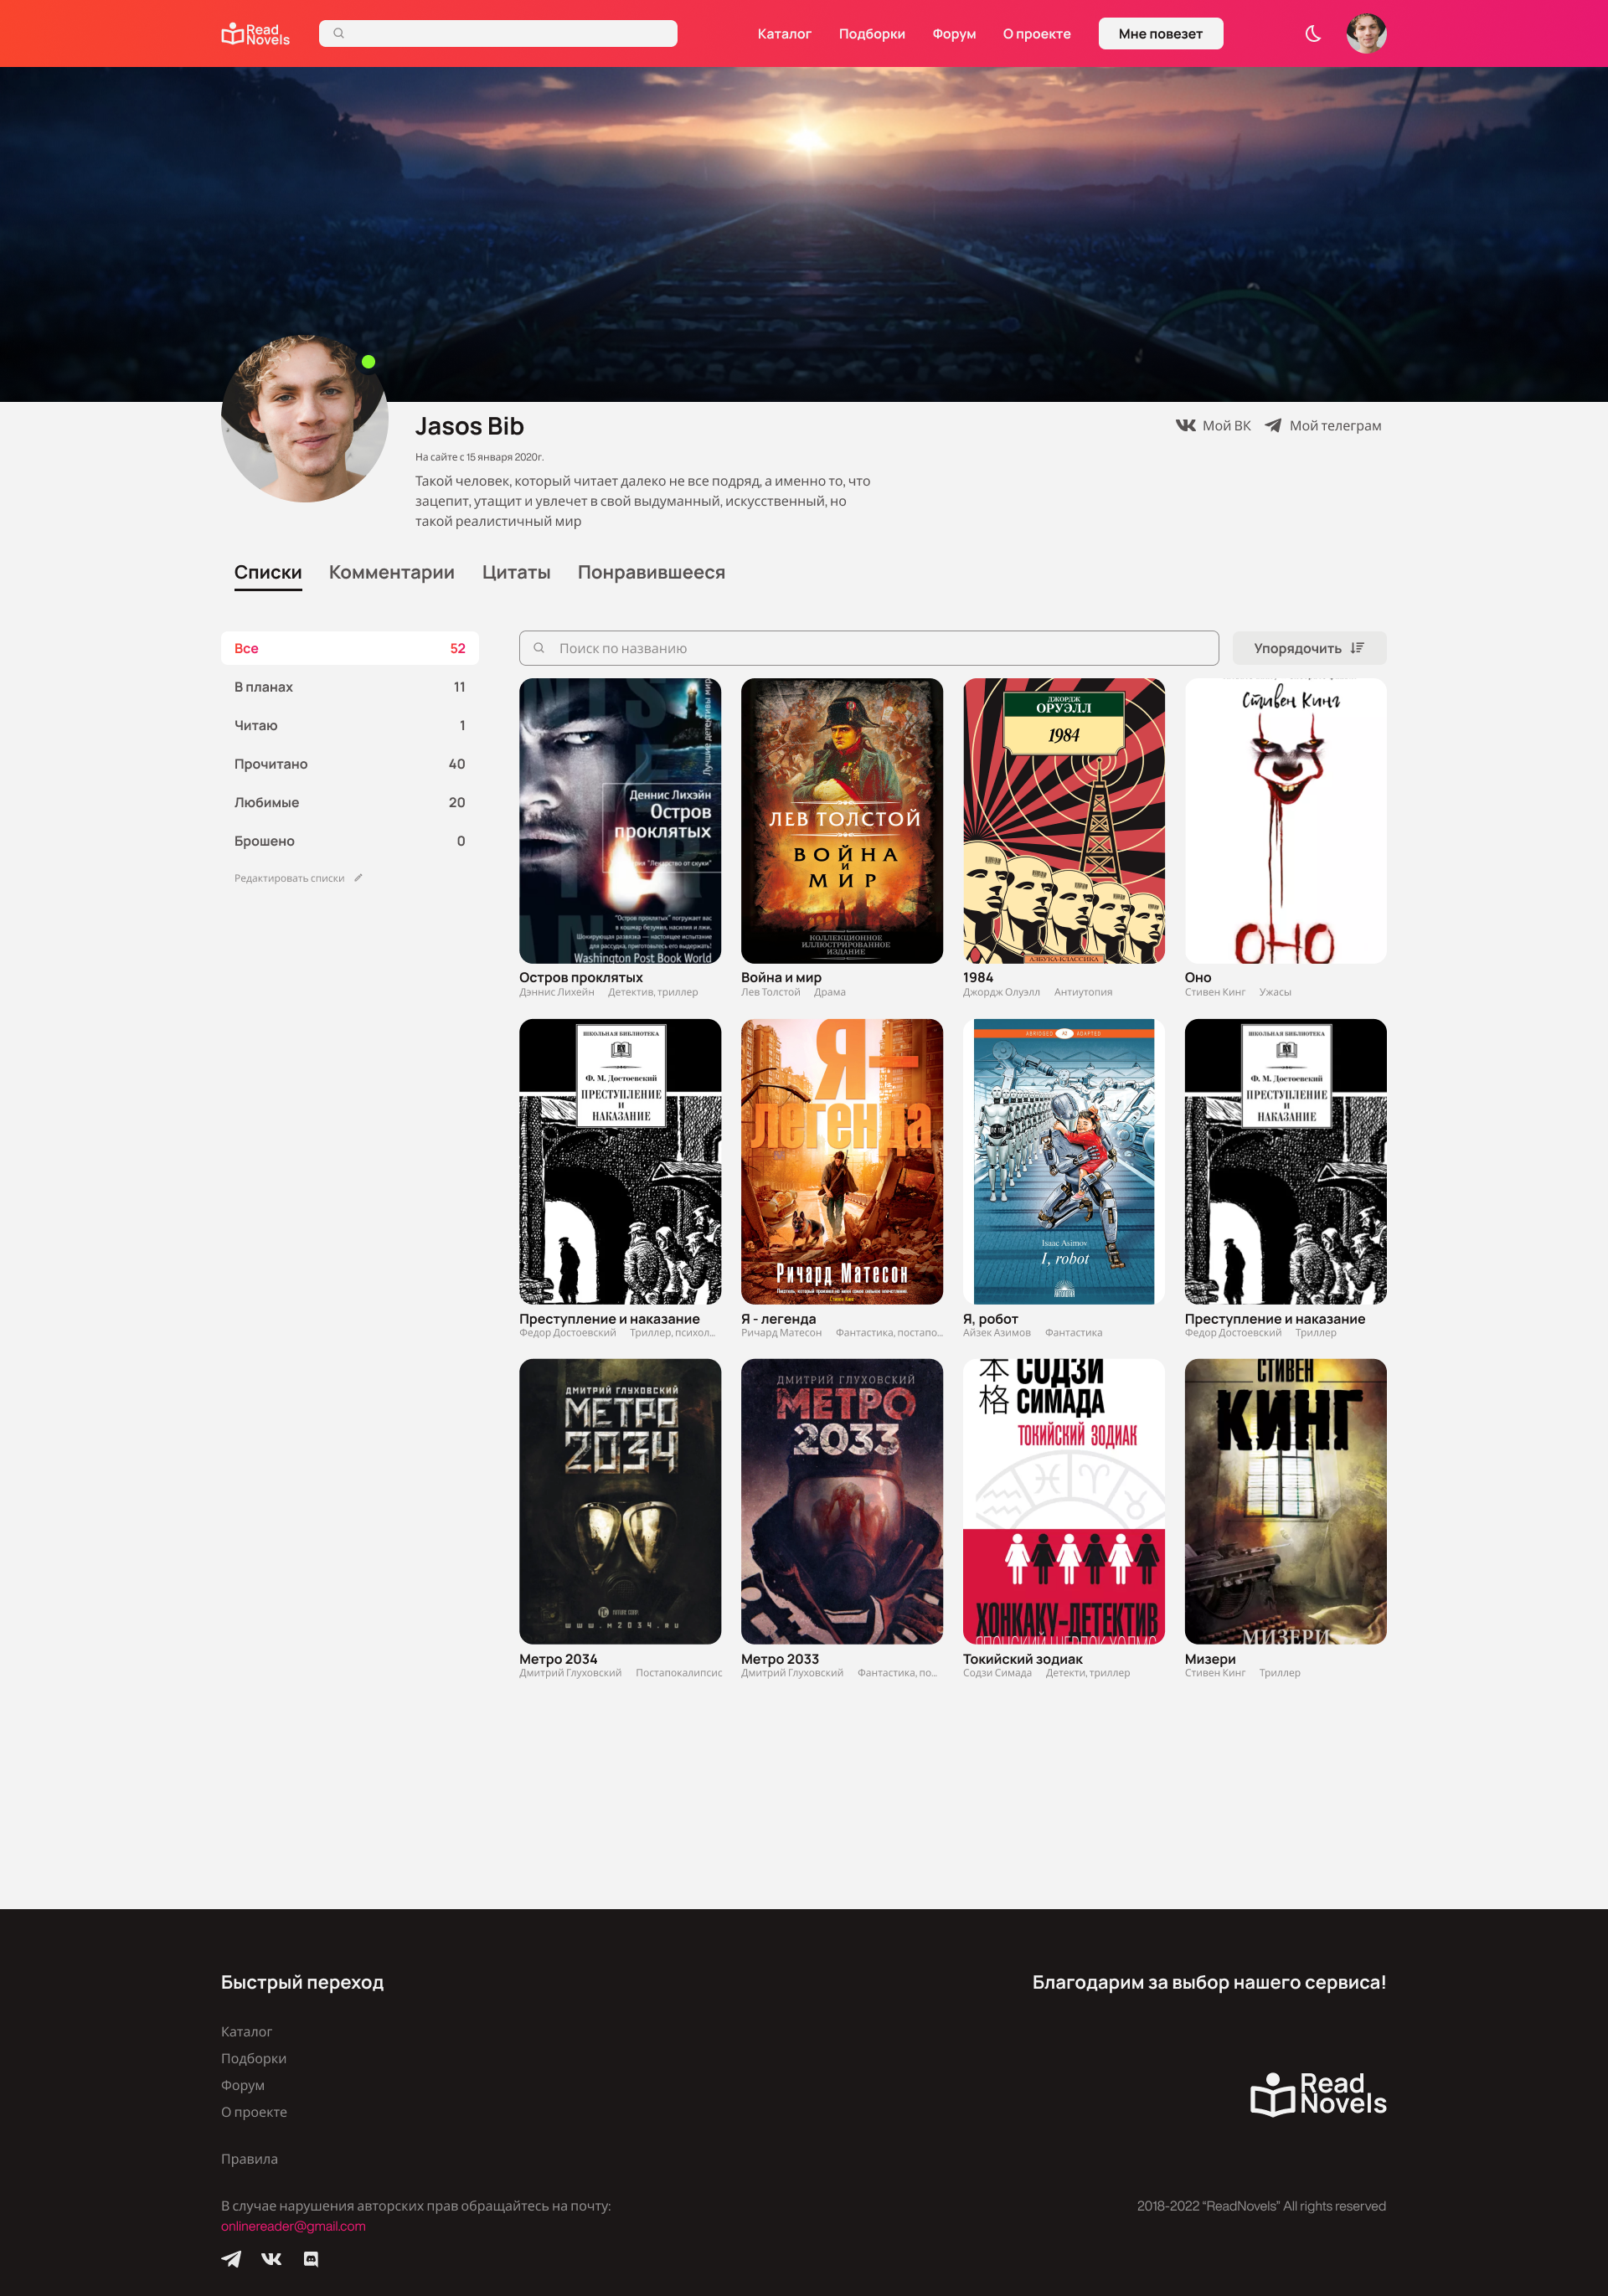Open the VK icon in the footer

pos(271,2259)
